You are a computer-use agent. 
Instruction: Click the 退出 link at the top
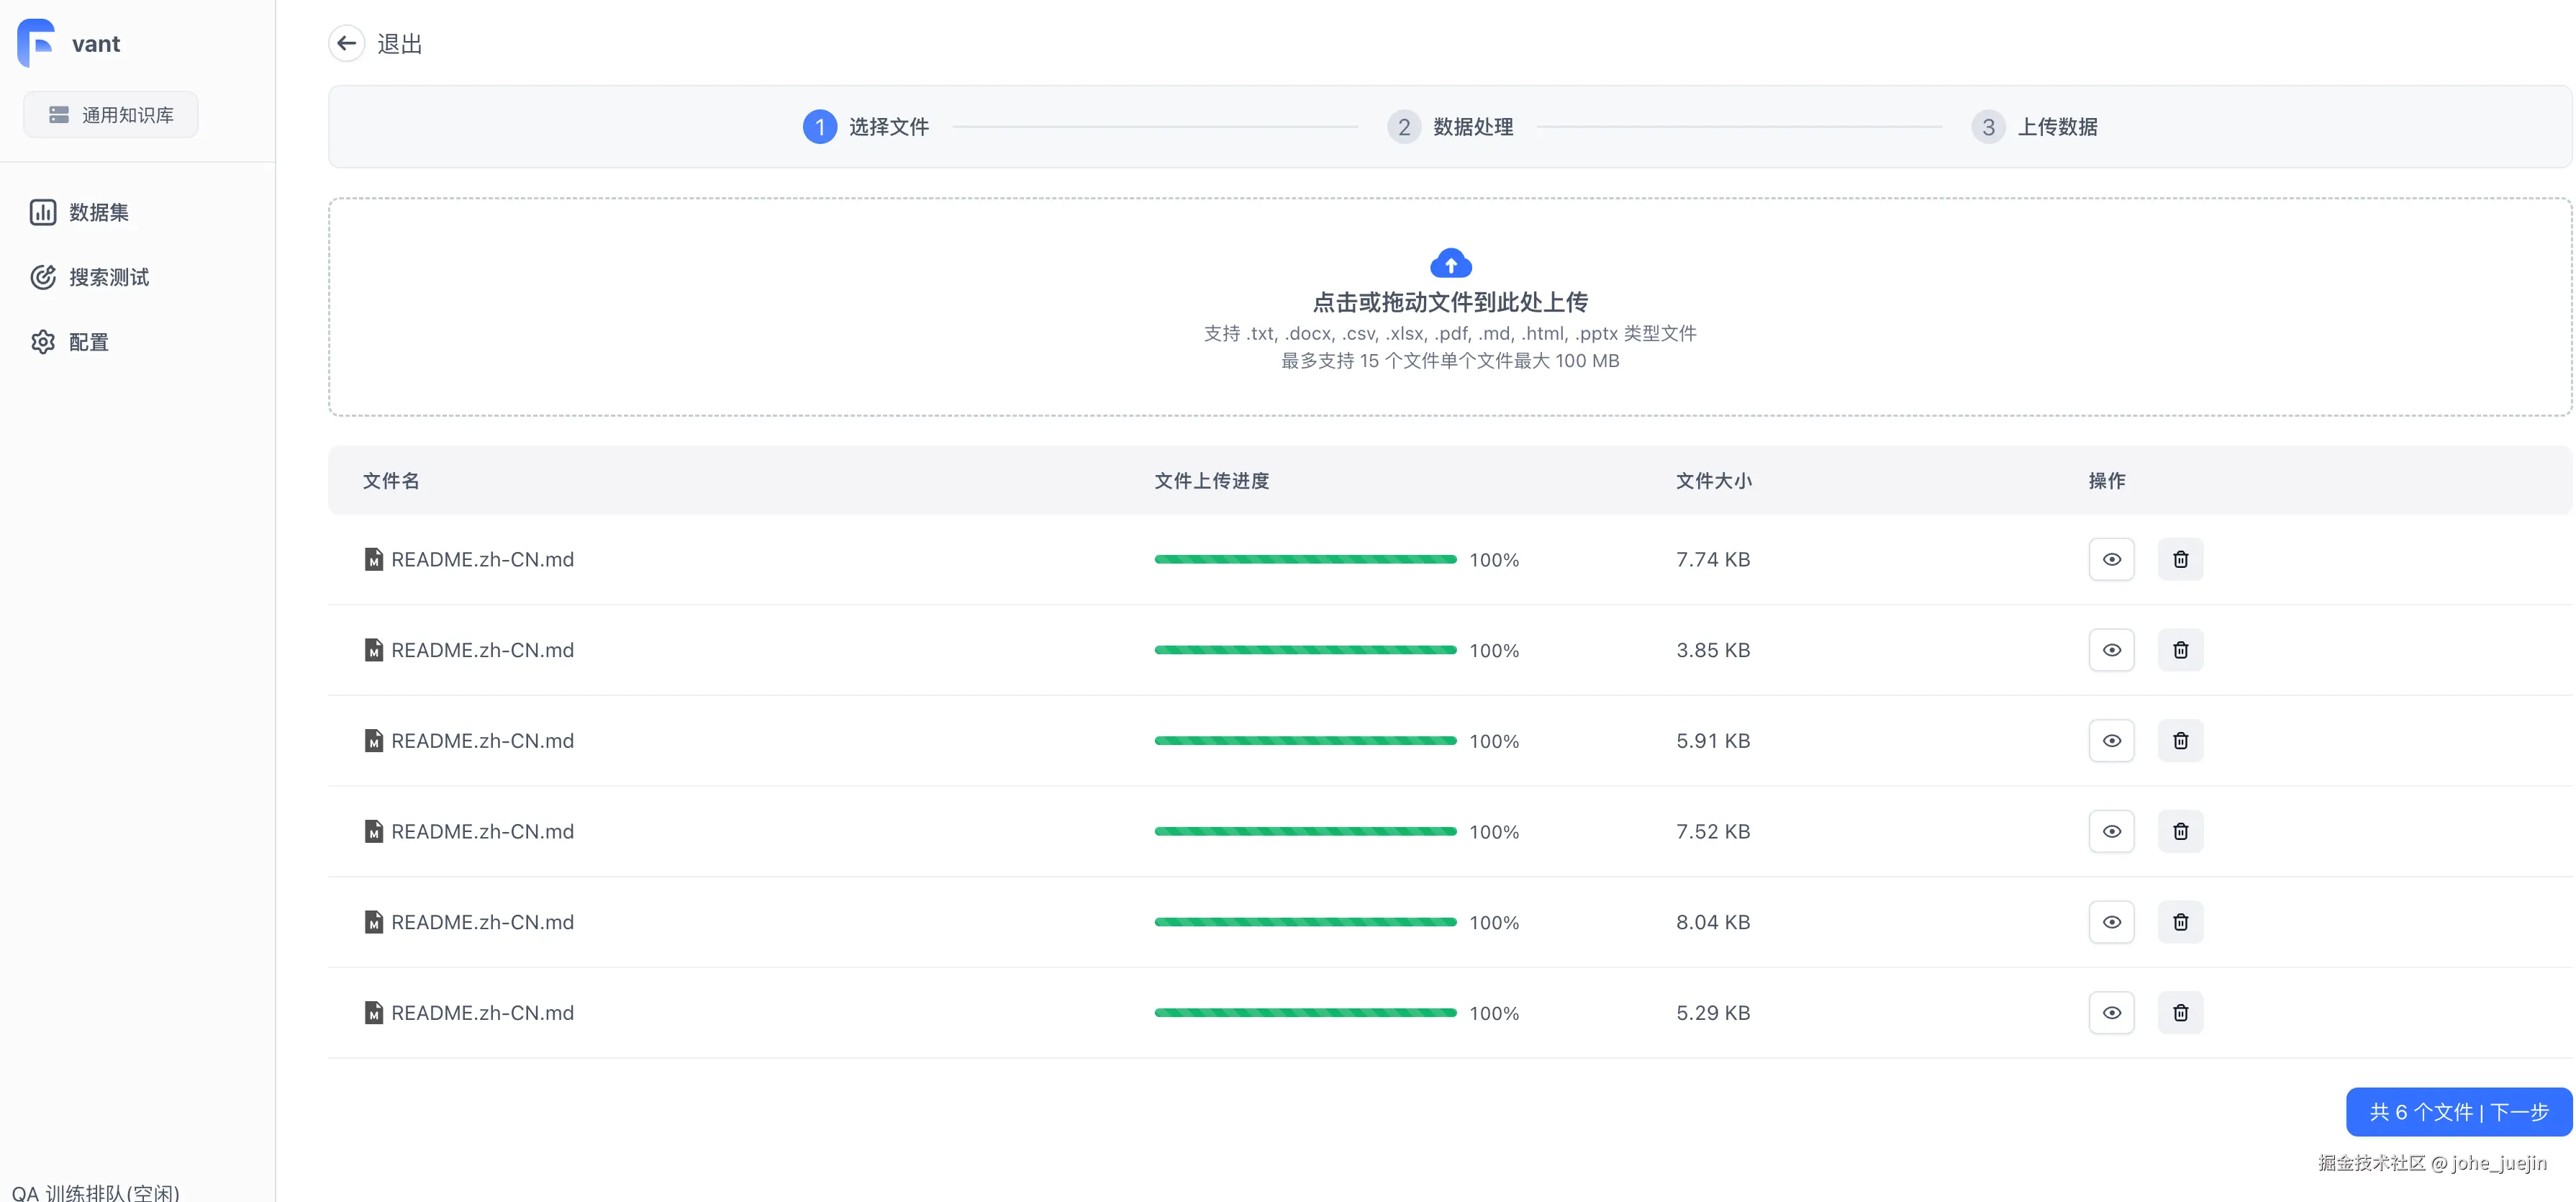[399, 43]
